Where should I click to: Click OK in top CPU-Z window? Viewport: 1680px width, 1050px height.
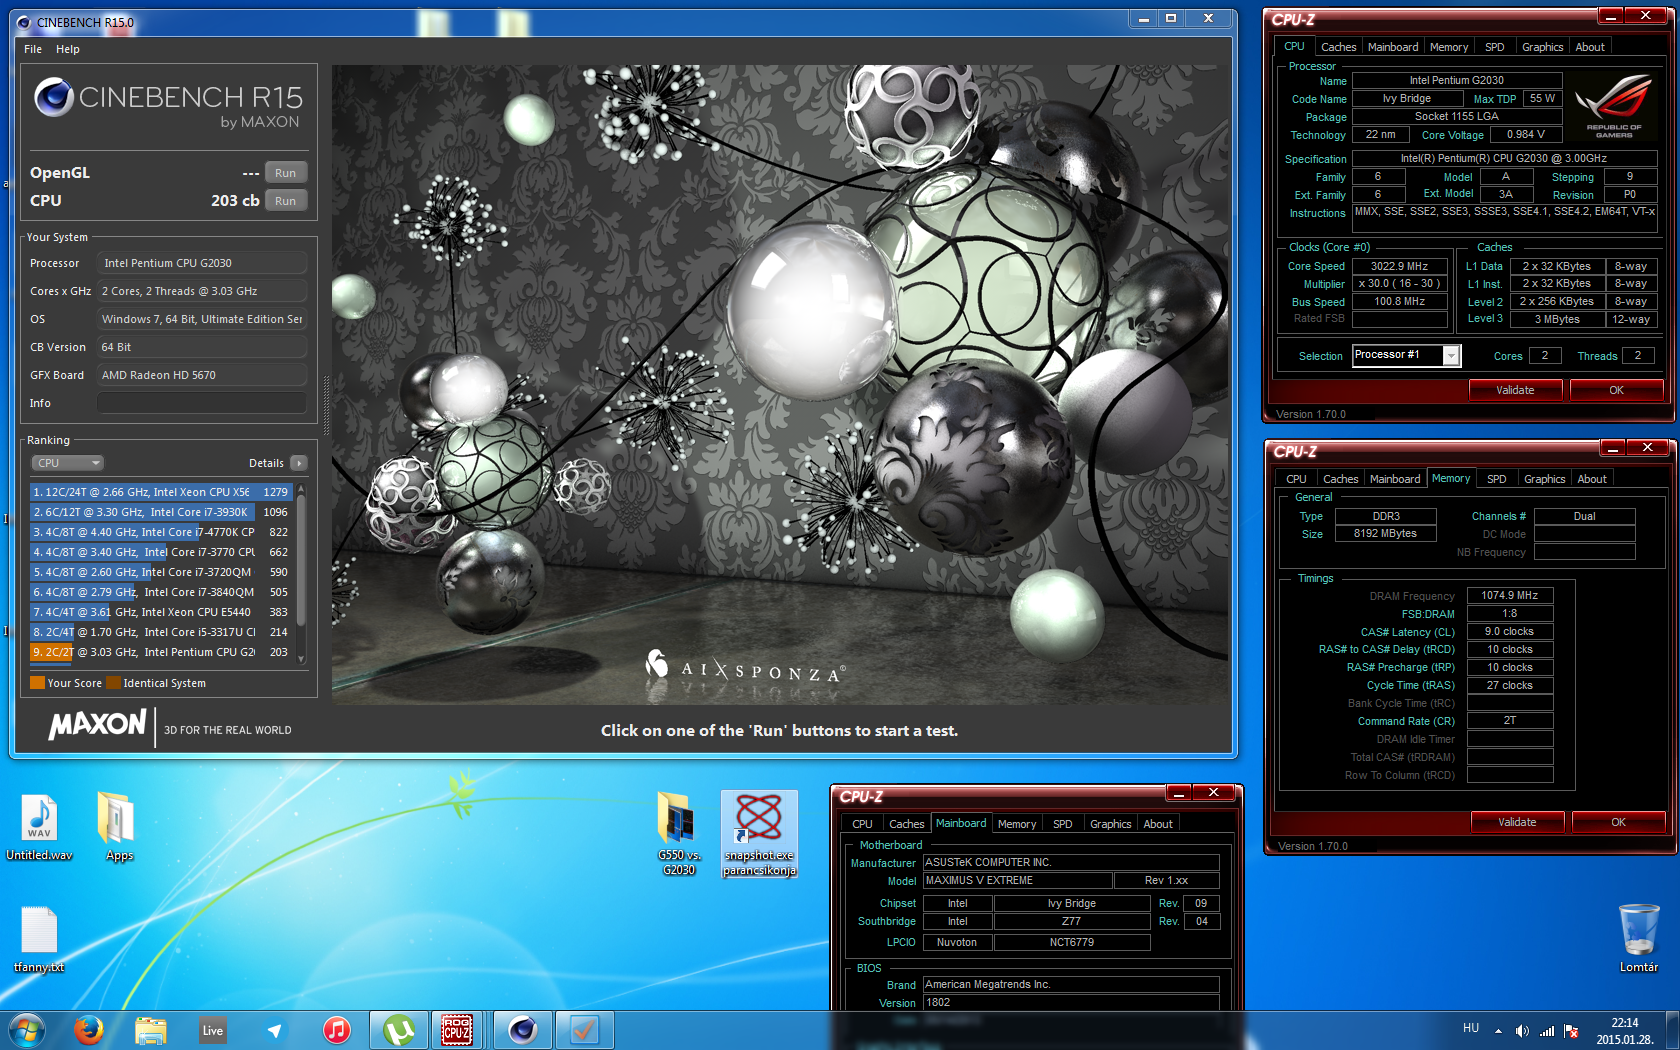tap(1616, 390)
